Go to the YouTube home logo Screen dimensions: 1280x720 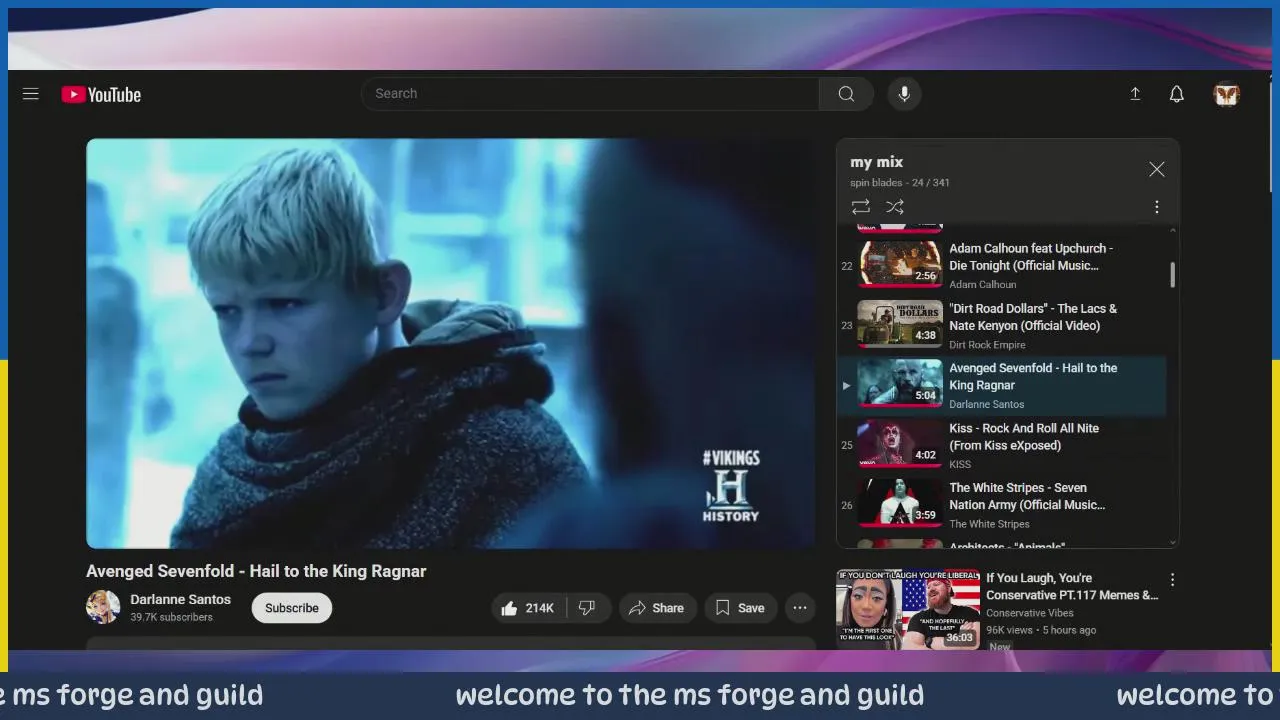click(x=101, y=94)
